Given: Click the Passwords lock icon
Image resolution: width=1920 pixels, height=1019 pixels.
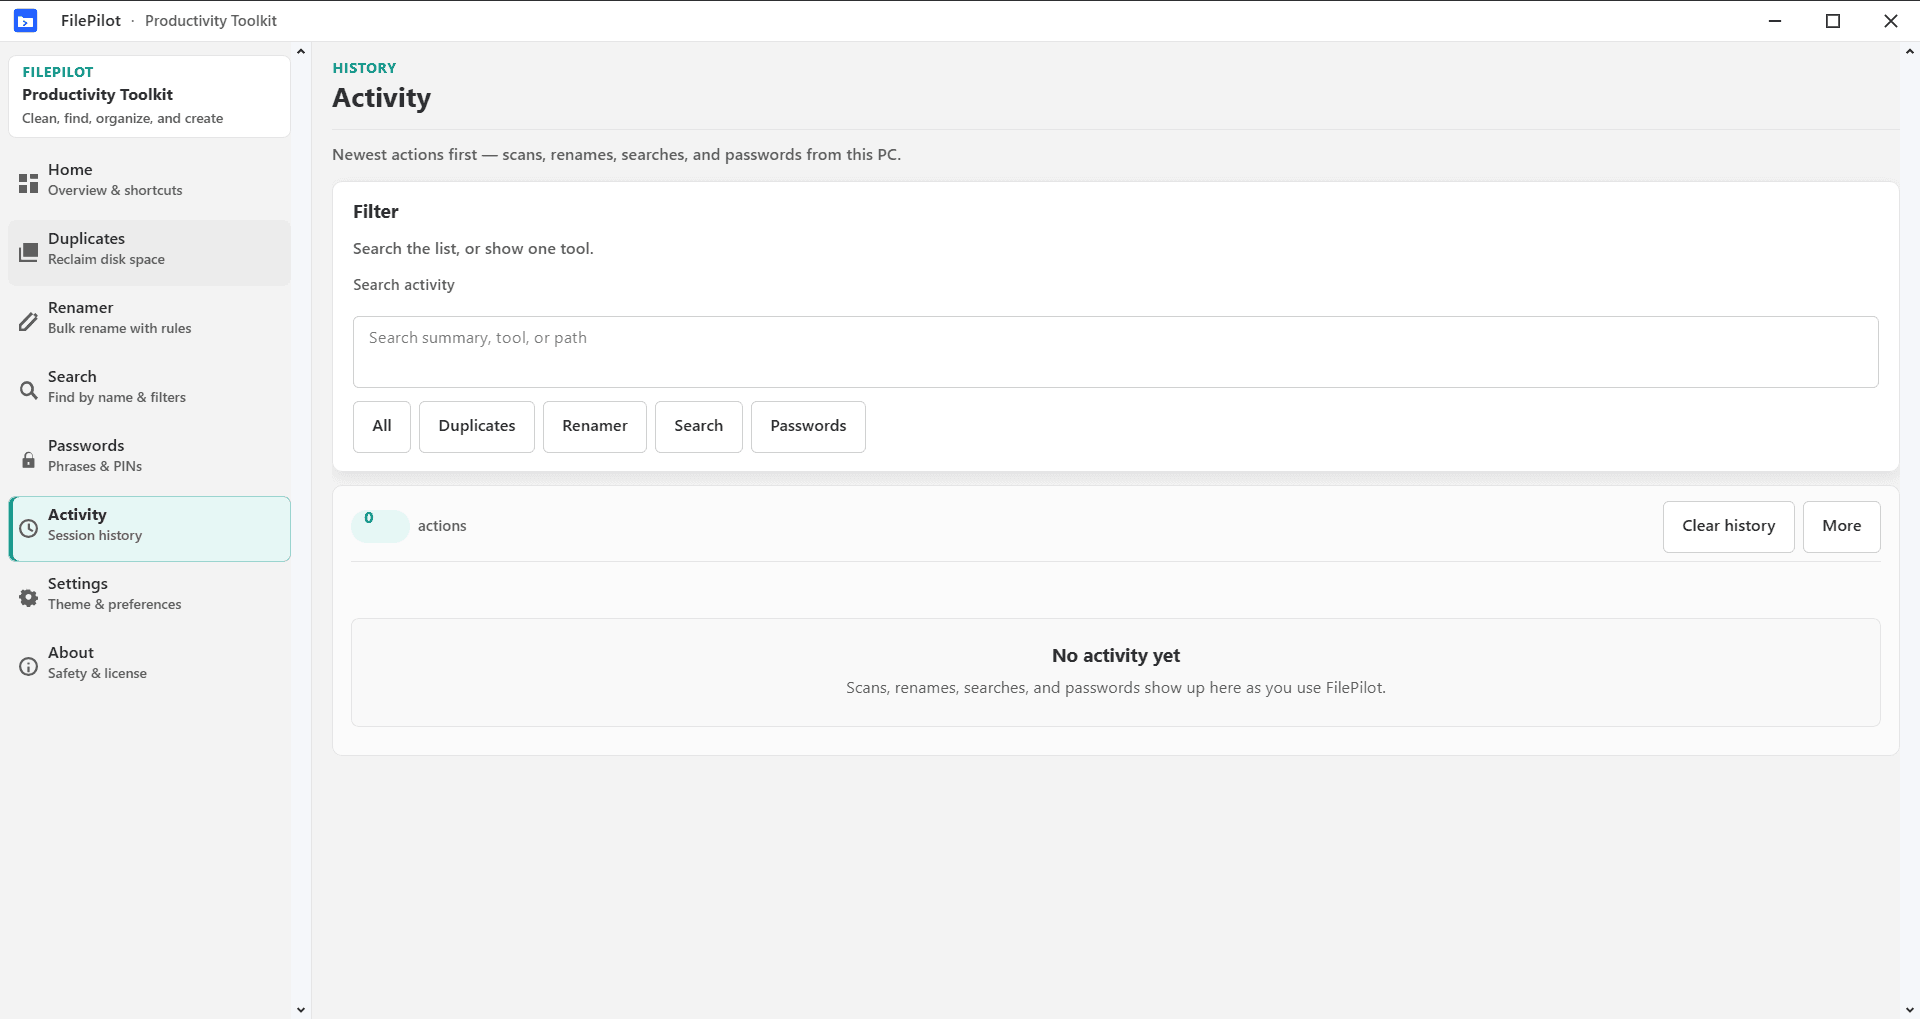Looking at the screenshot, I should tap(28, 460).
